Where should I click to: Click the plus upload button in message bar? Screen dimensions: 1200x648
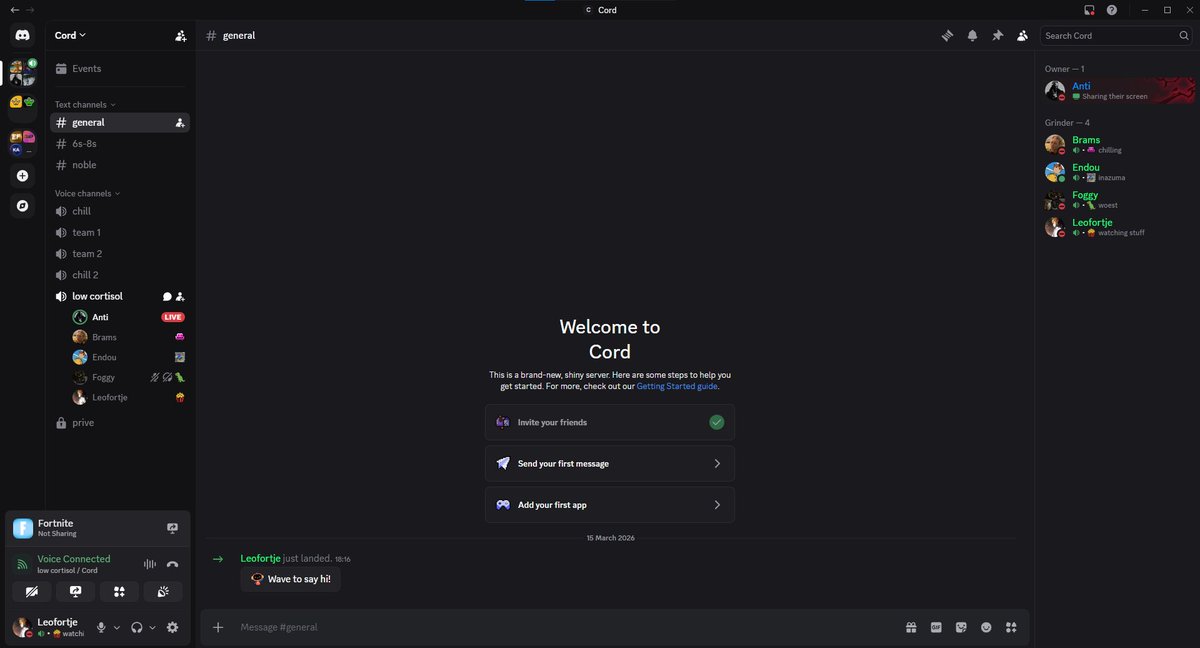click(x=218, y=627)
